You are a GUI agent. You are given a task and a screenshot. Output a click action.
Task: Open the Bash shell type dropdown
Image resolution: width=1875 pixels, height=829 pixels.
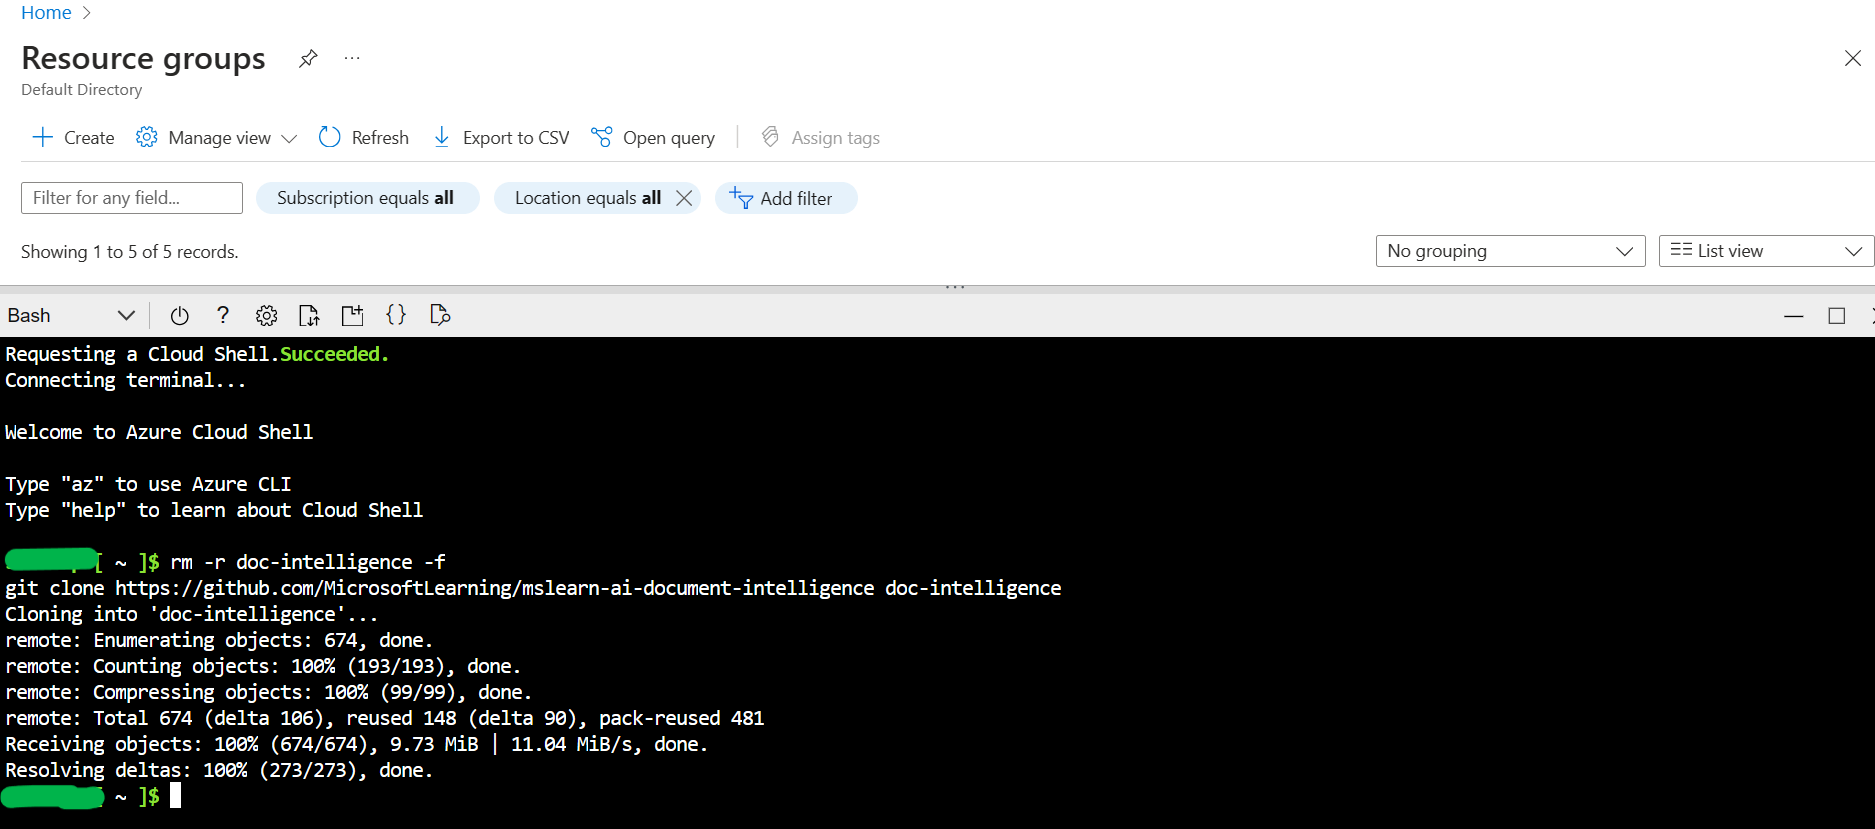tap(70, 316)
